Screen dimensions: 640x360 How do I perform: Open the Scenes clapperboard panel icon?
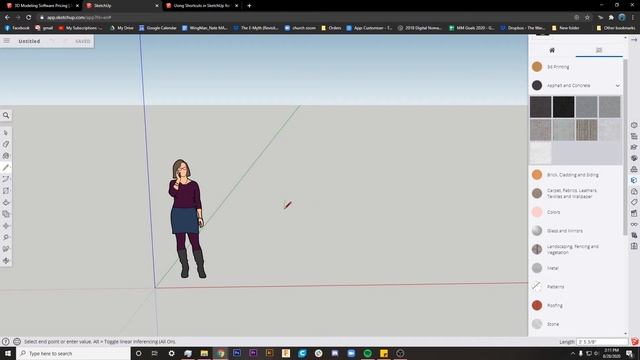634,213
